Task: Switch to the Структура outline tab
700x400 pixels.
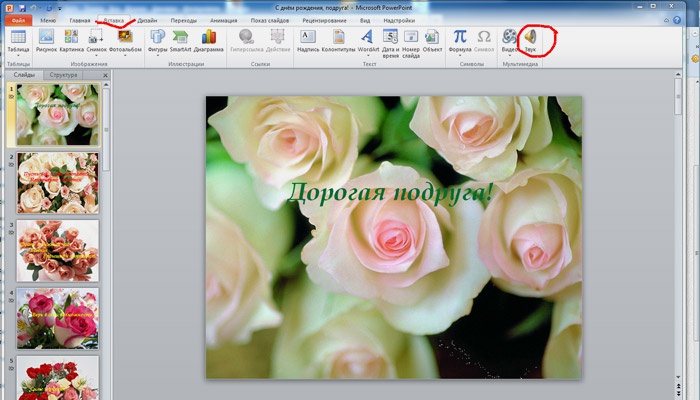Action: coord(62,75)
